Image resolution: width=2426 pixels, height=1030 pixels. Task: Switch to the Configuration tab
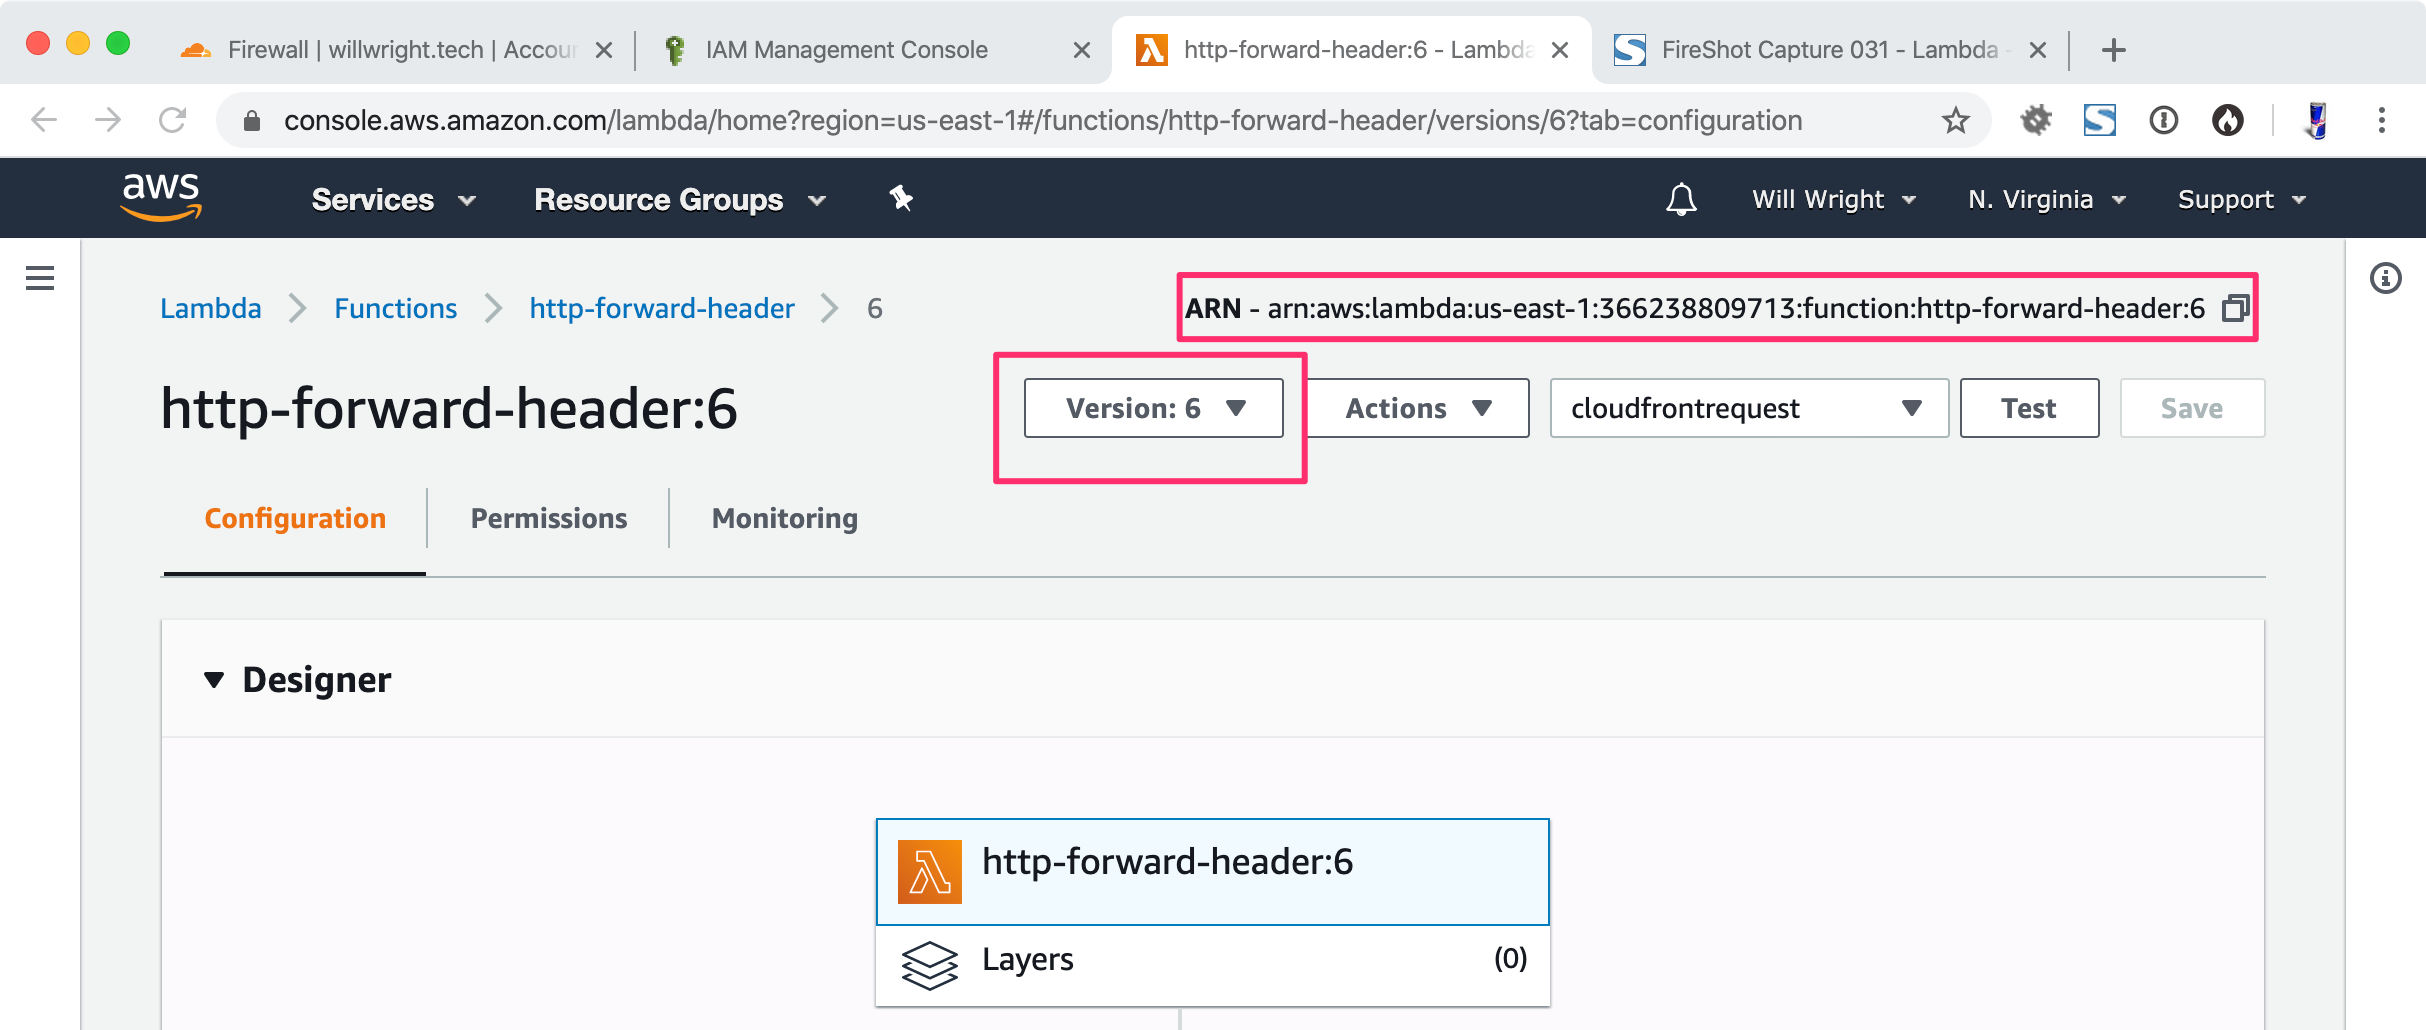[x=295, y=518]
